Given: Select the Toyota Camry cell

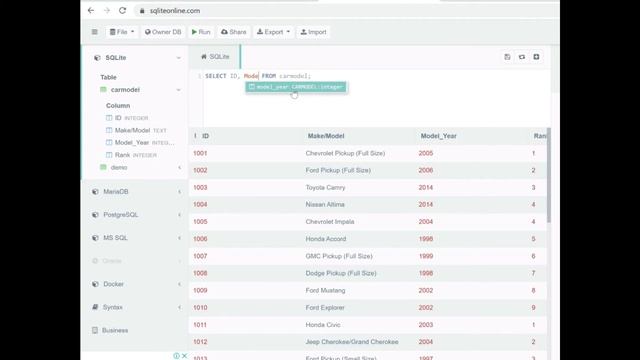Looking at the screenshot, I should 325,187.
